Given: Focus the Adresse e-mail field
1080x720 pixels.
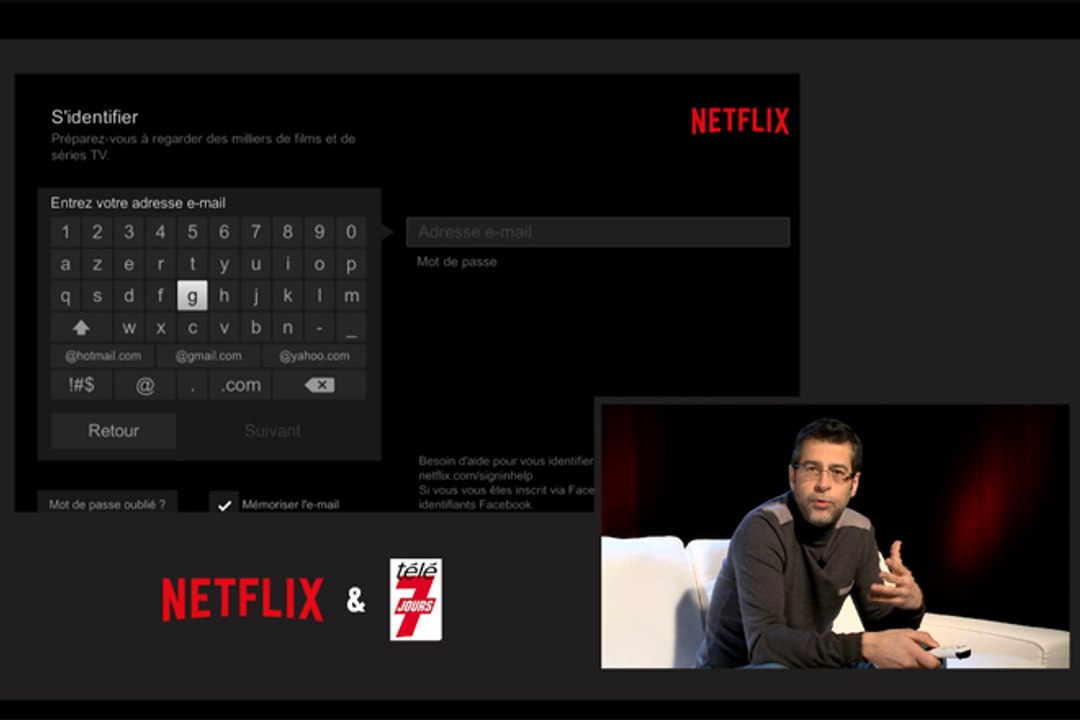Looking at the screenshot, I should [598, 232].
